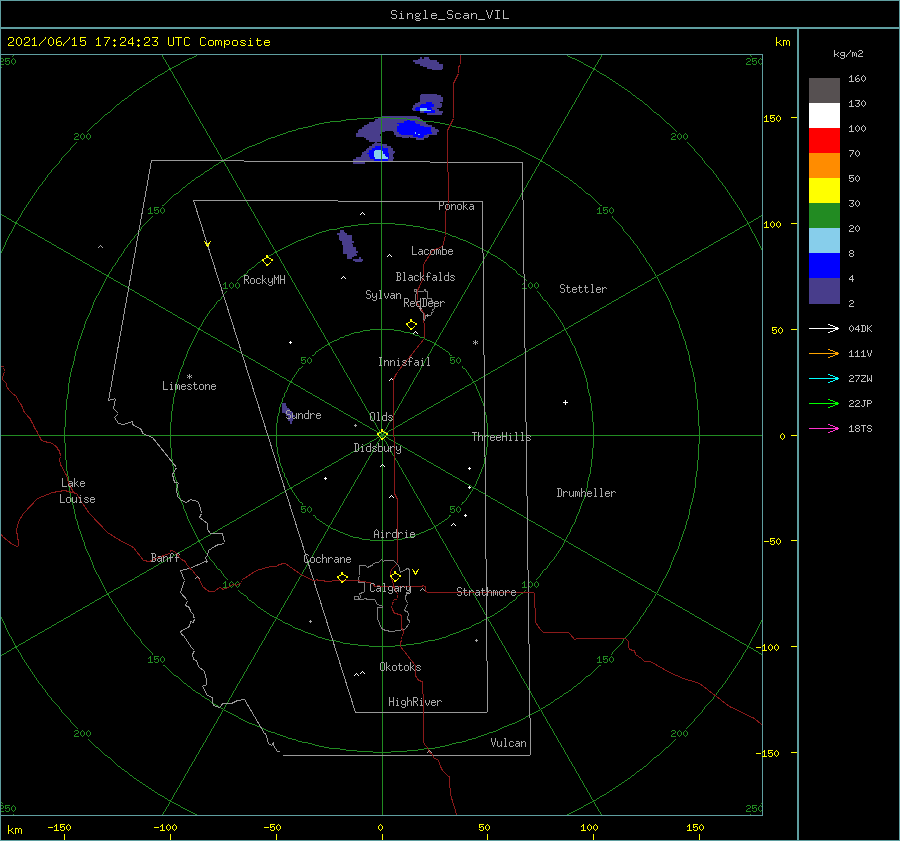This screenshot has height=841, width=900.
Task: Click the Lacombe town label
Action: pos(432,251)
